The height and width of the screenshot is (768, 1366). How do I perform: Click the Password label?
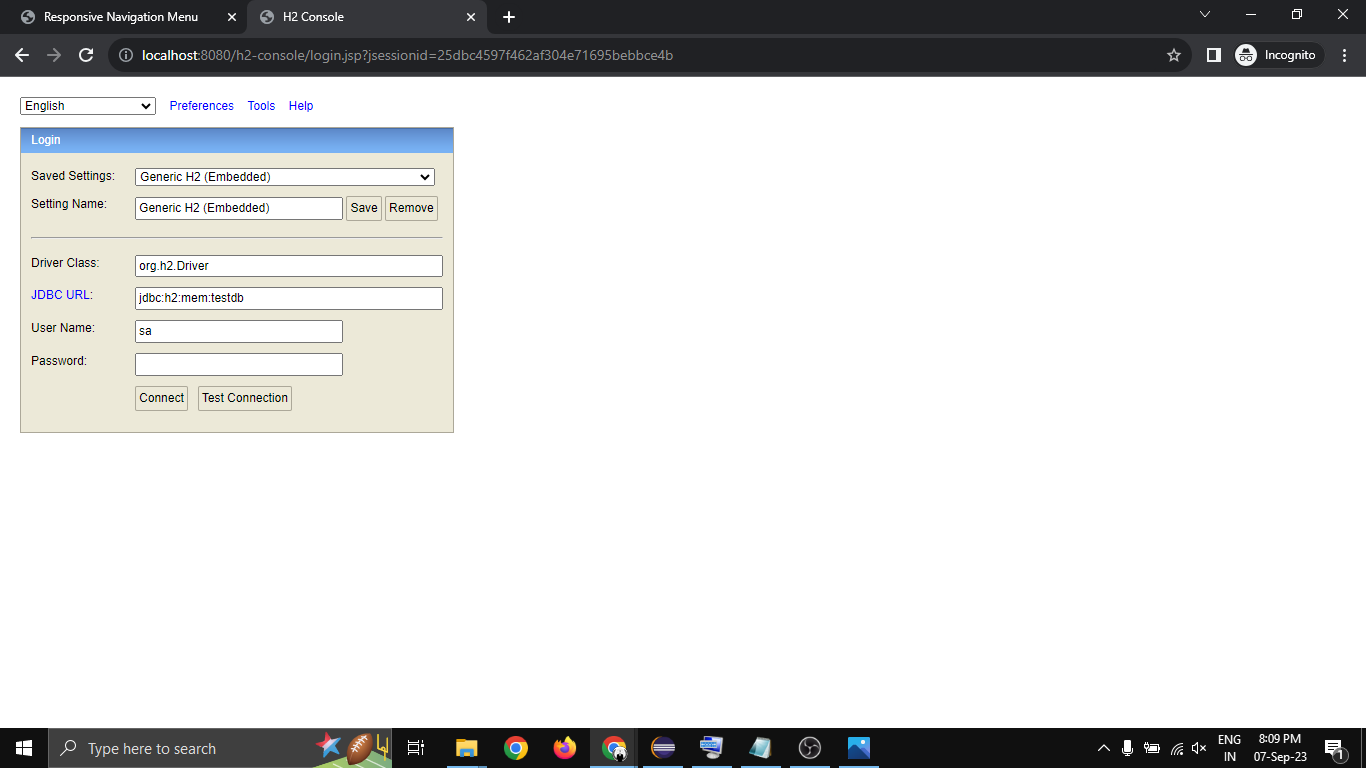[x=59, y=361]
